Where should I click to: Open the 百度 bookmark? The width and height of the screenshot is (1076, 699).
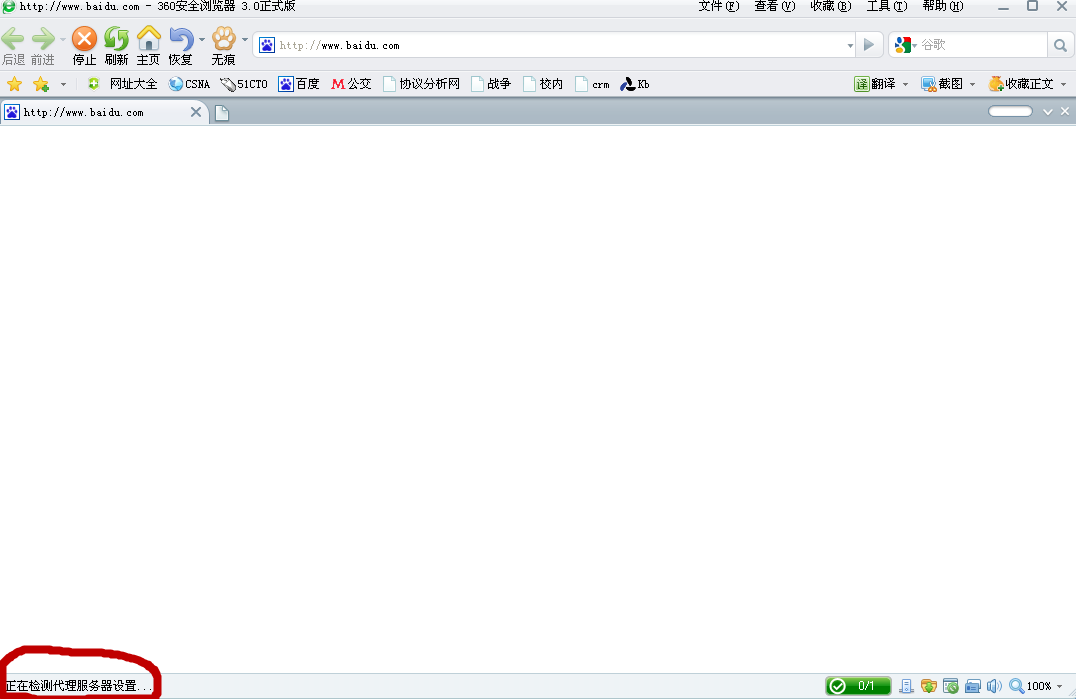point(299,84)
